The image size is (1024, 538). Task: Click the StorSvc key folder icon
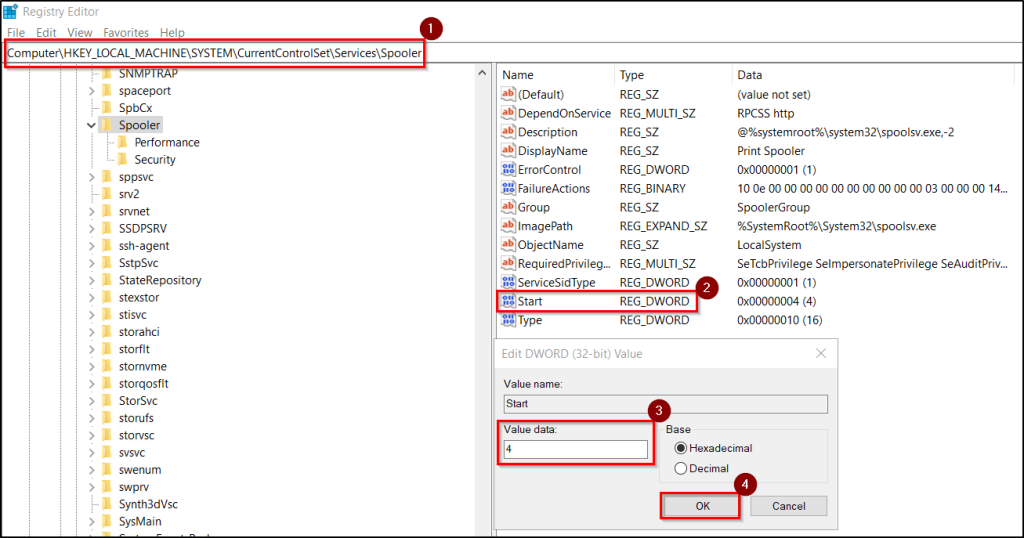coord(107,401)
